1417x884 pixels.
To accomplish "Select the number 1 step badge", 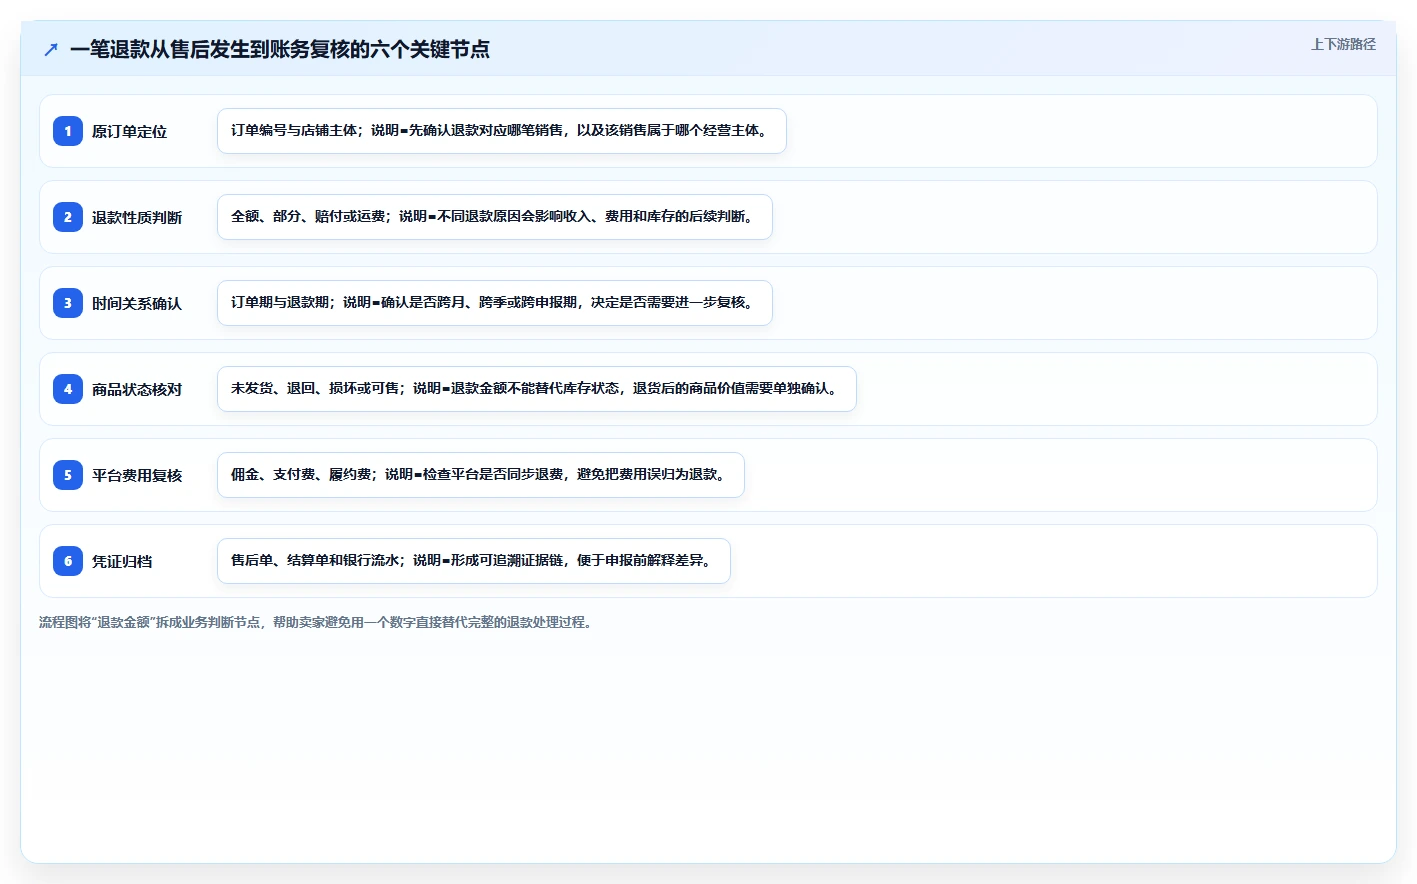I will pos(68,131).
